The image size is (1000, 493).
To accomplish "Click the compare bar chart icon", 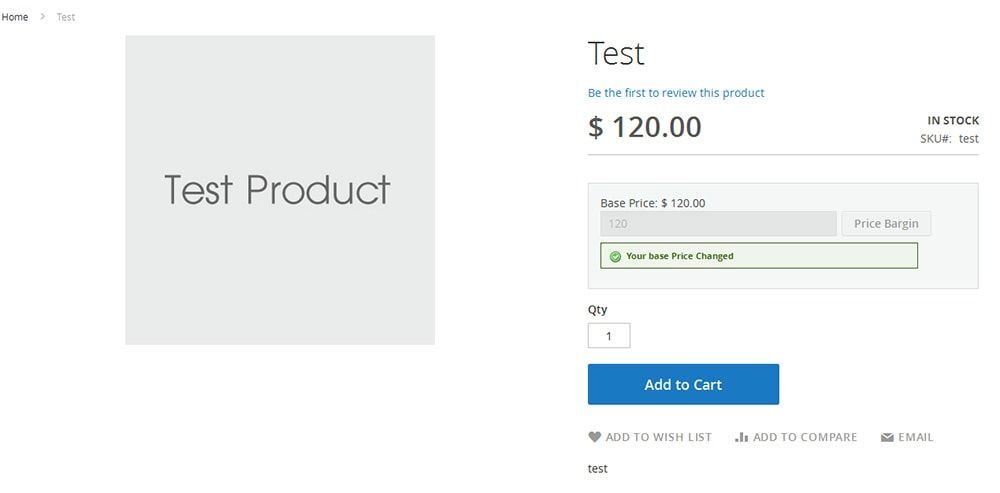I will (x=741, y=437).
